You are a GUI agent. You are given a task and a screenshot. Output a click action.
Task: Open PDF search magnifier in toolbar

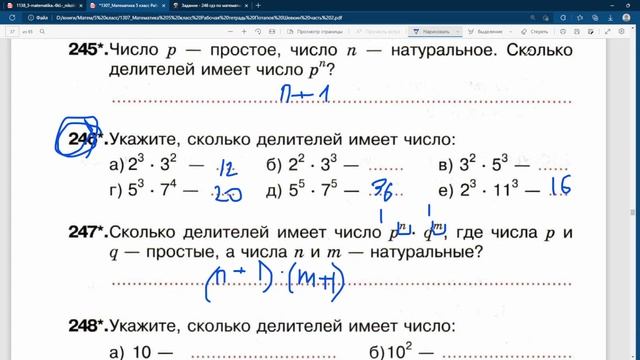click(x=42, y=31)
